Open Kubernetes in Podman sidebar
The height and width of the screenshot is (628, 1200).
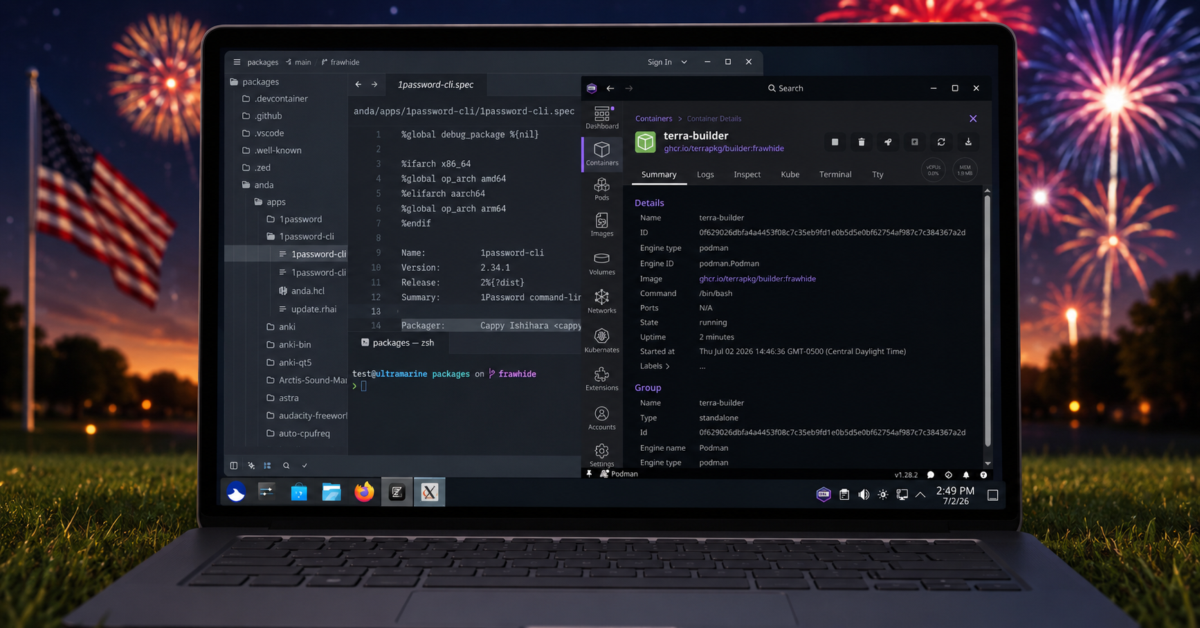pyautogui.click(x=602, y=341)
